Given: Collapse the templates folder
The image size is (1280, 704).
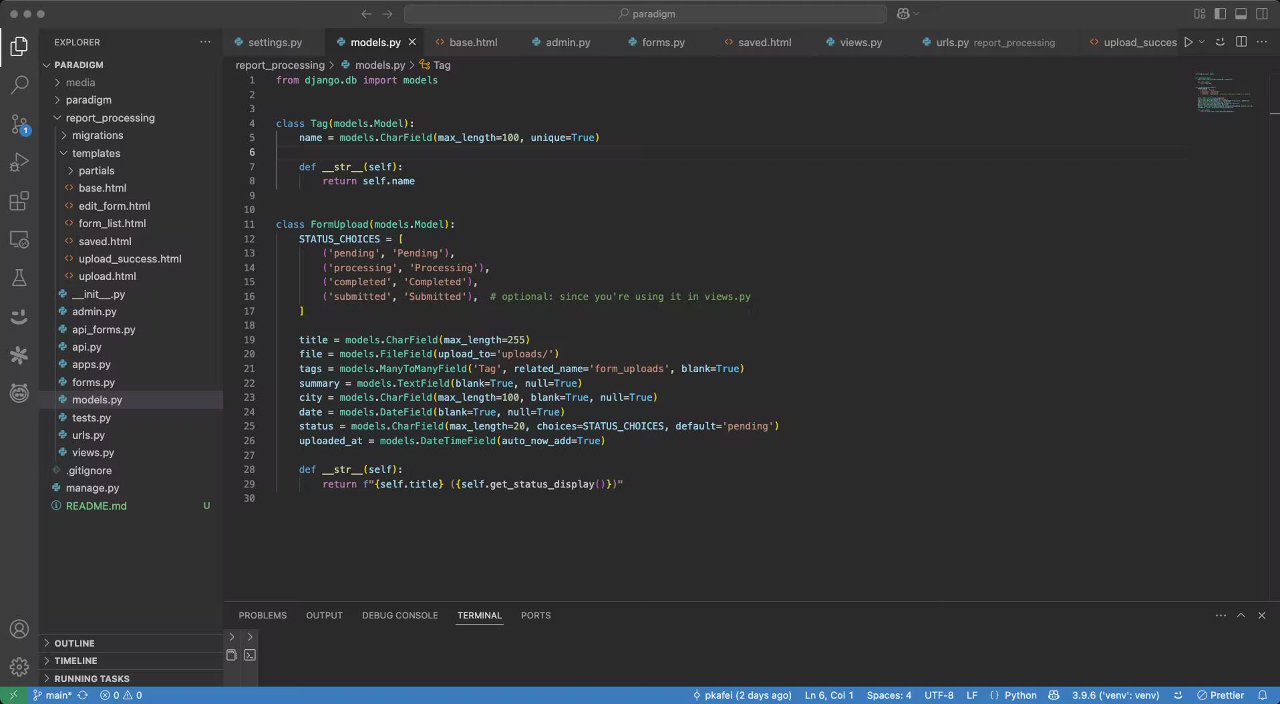Looking at the screenshot, I should pyautogui.click(x=95, y=153).
